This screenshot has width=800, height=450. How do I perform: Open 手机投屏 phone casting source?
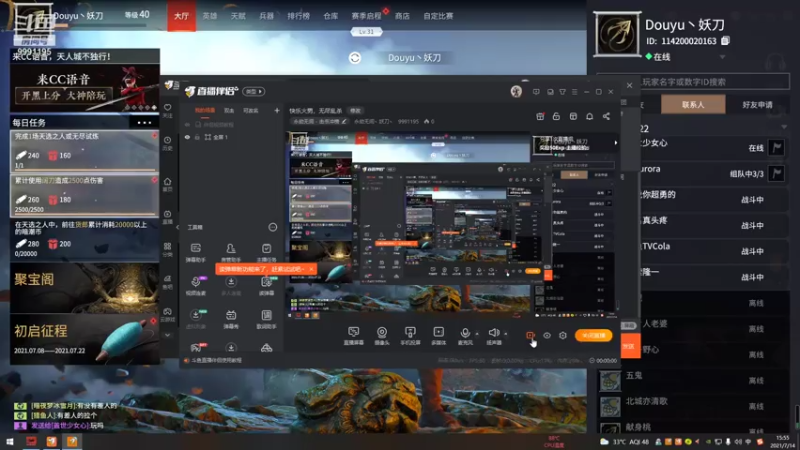point(410,336)
